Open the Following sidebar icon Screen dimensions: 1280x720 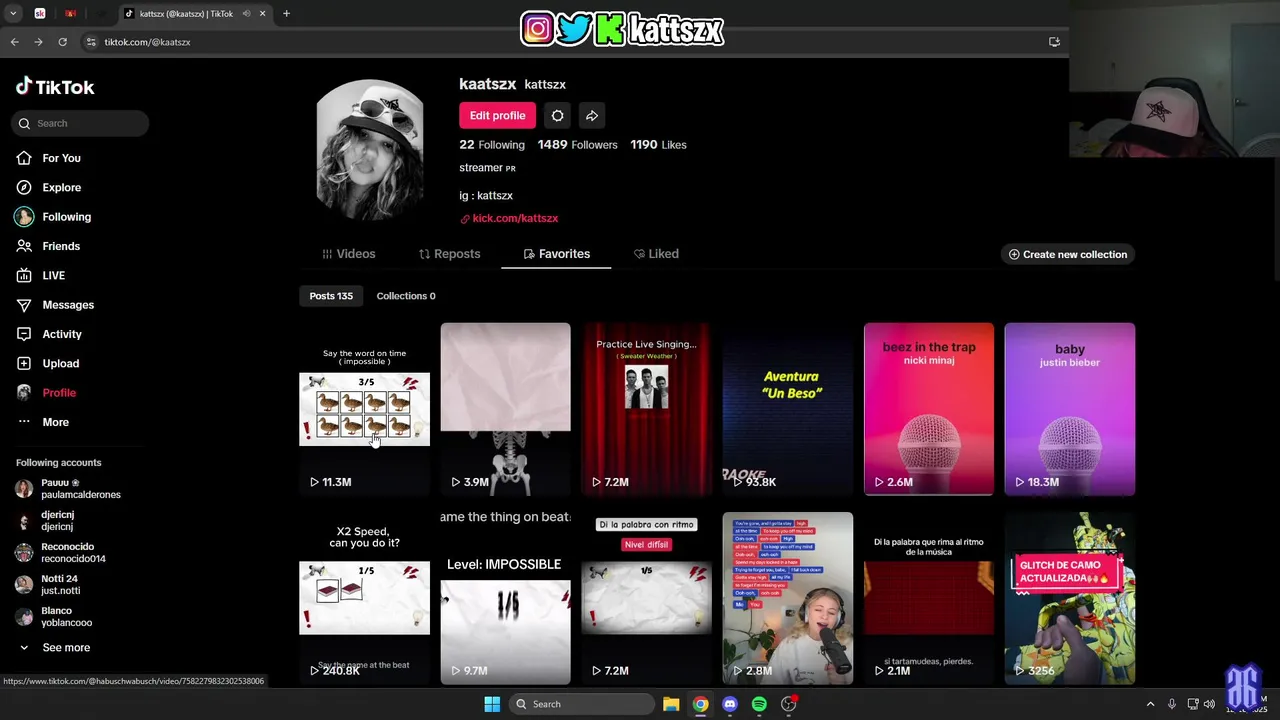[x=24, y=217]
